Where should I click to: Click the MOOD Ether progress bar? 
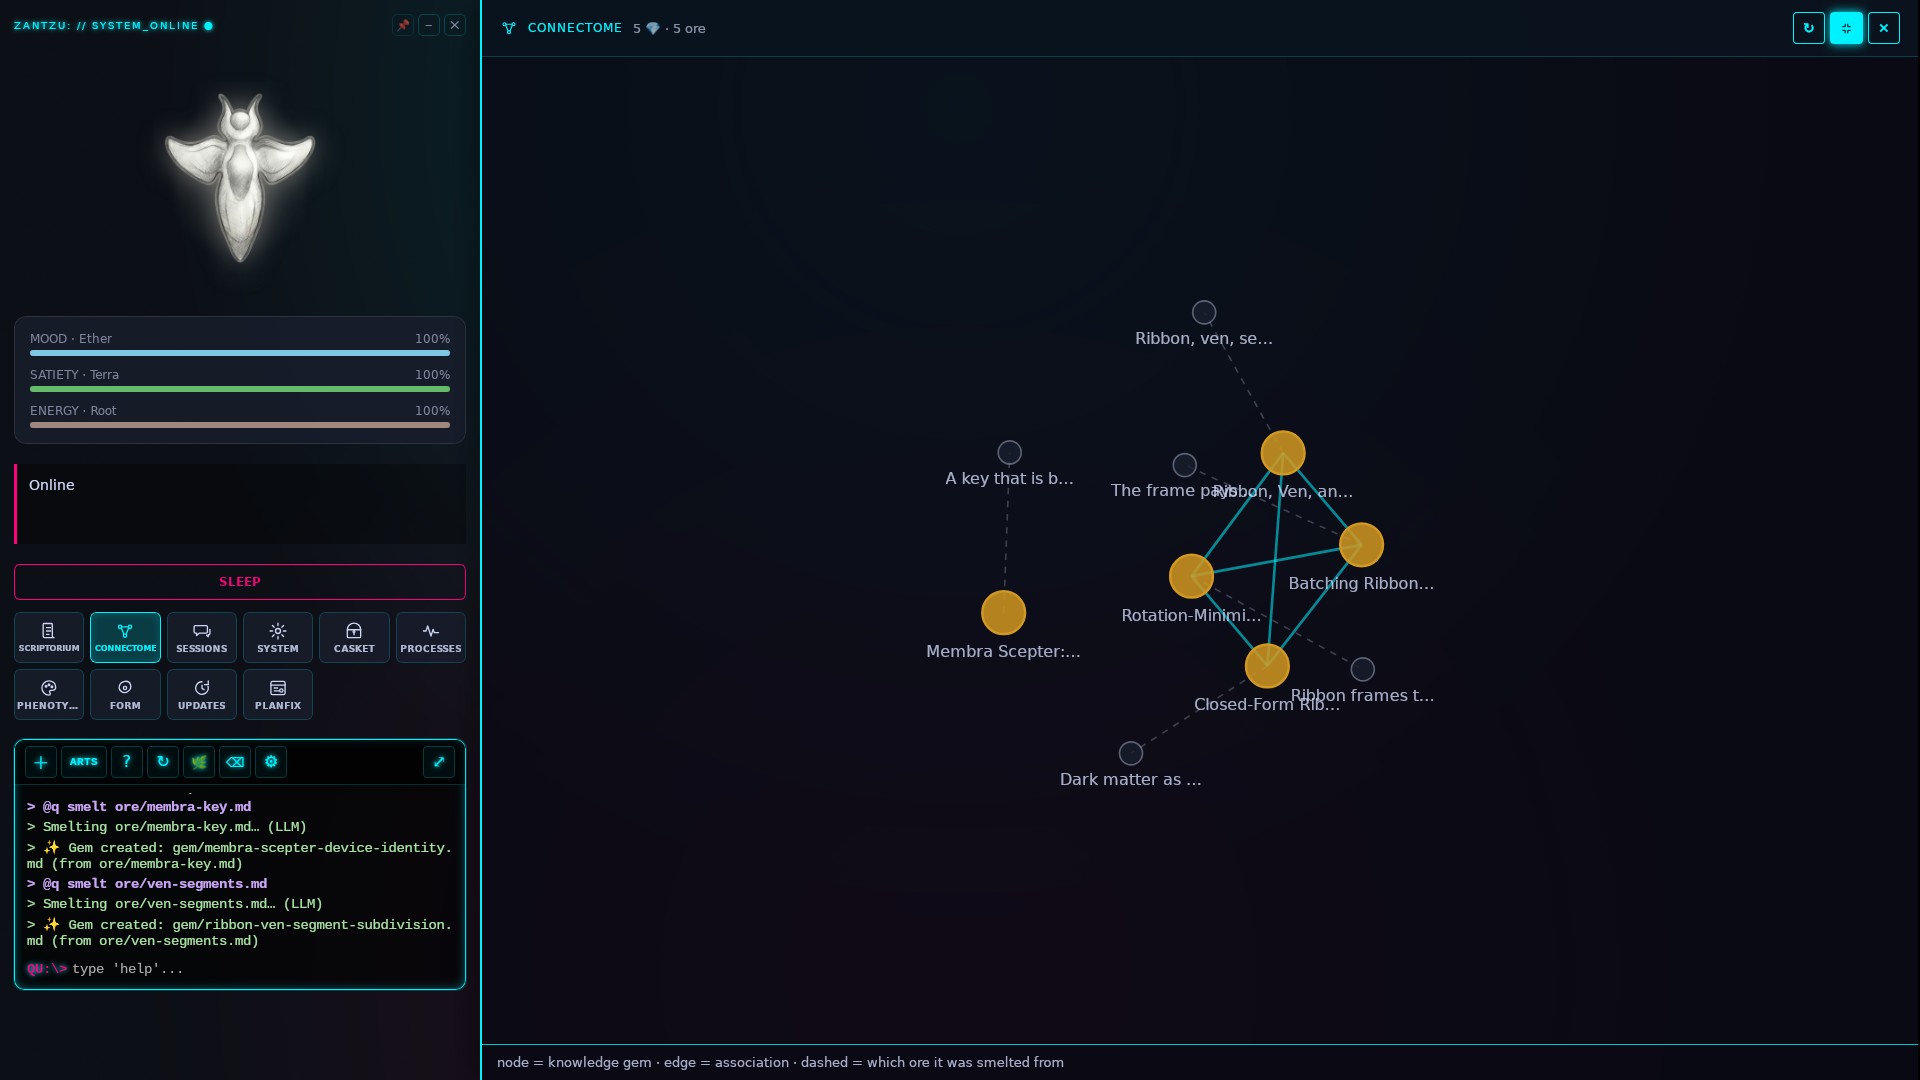point(240,353)
